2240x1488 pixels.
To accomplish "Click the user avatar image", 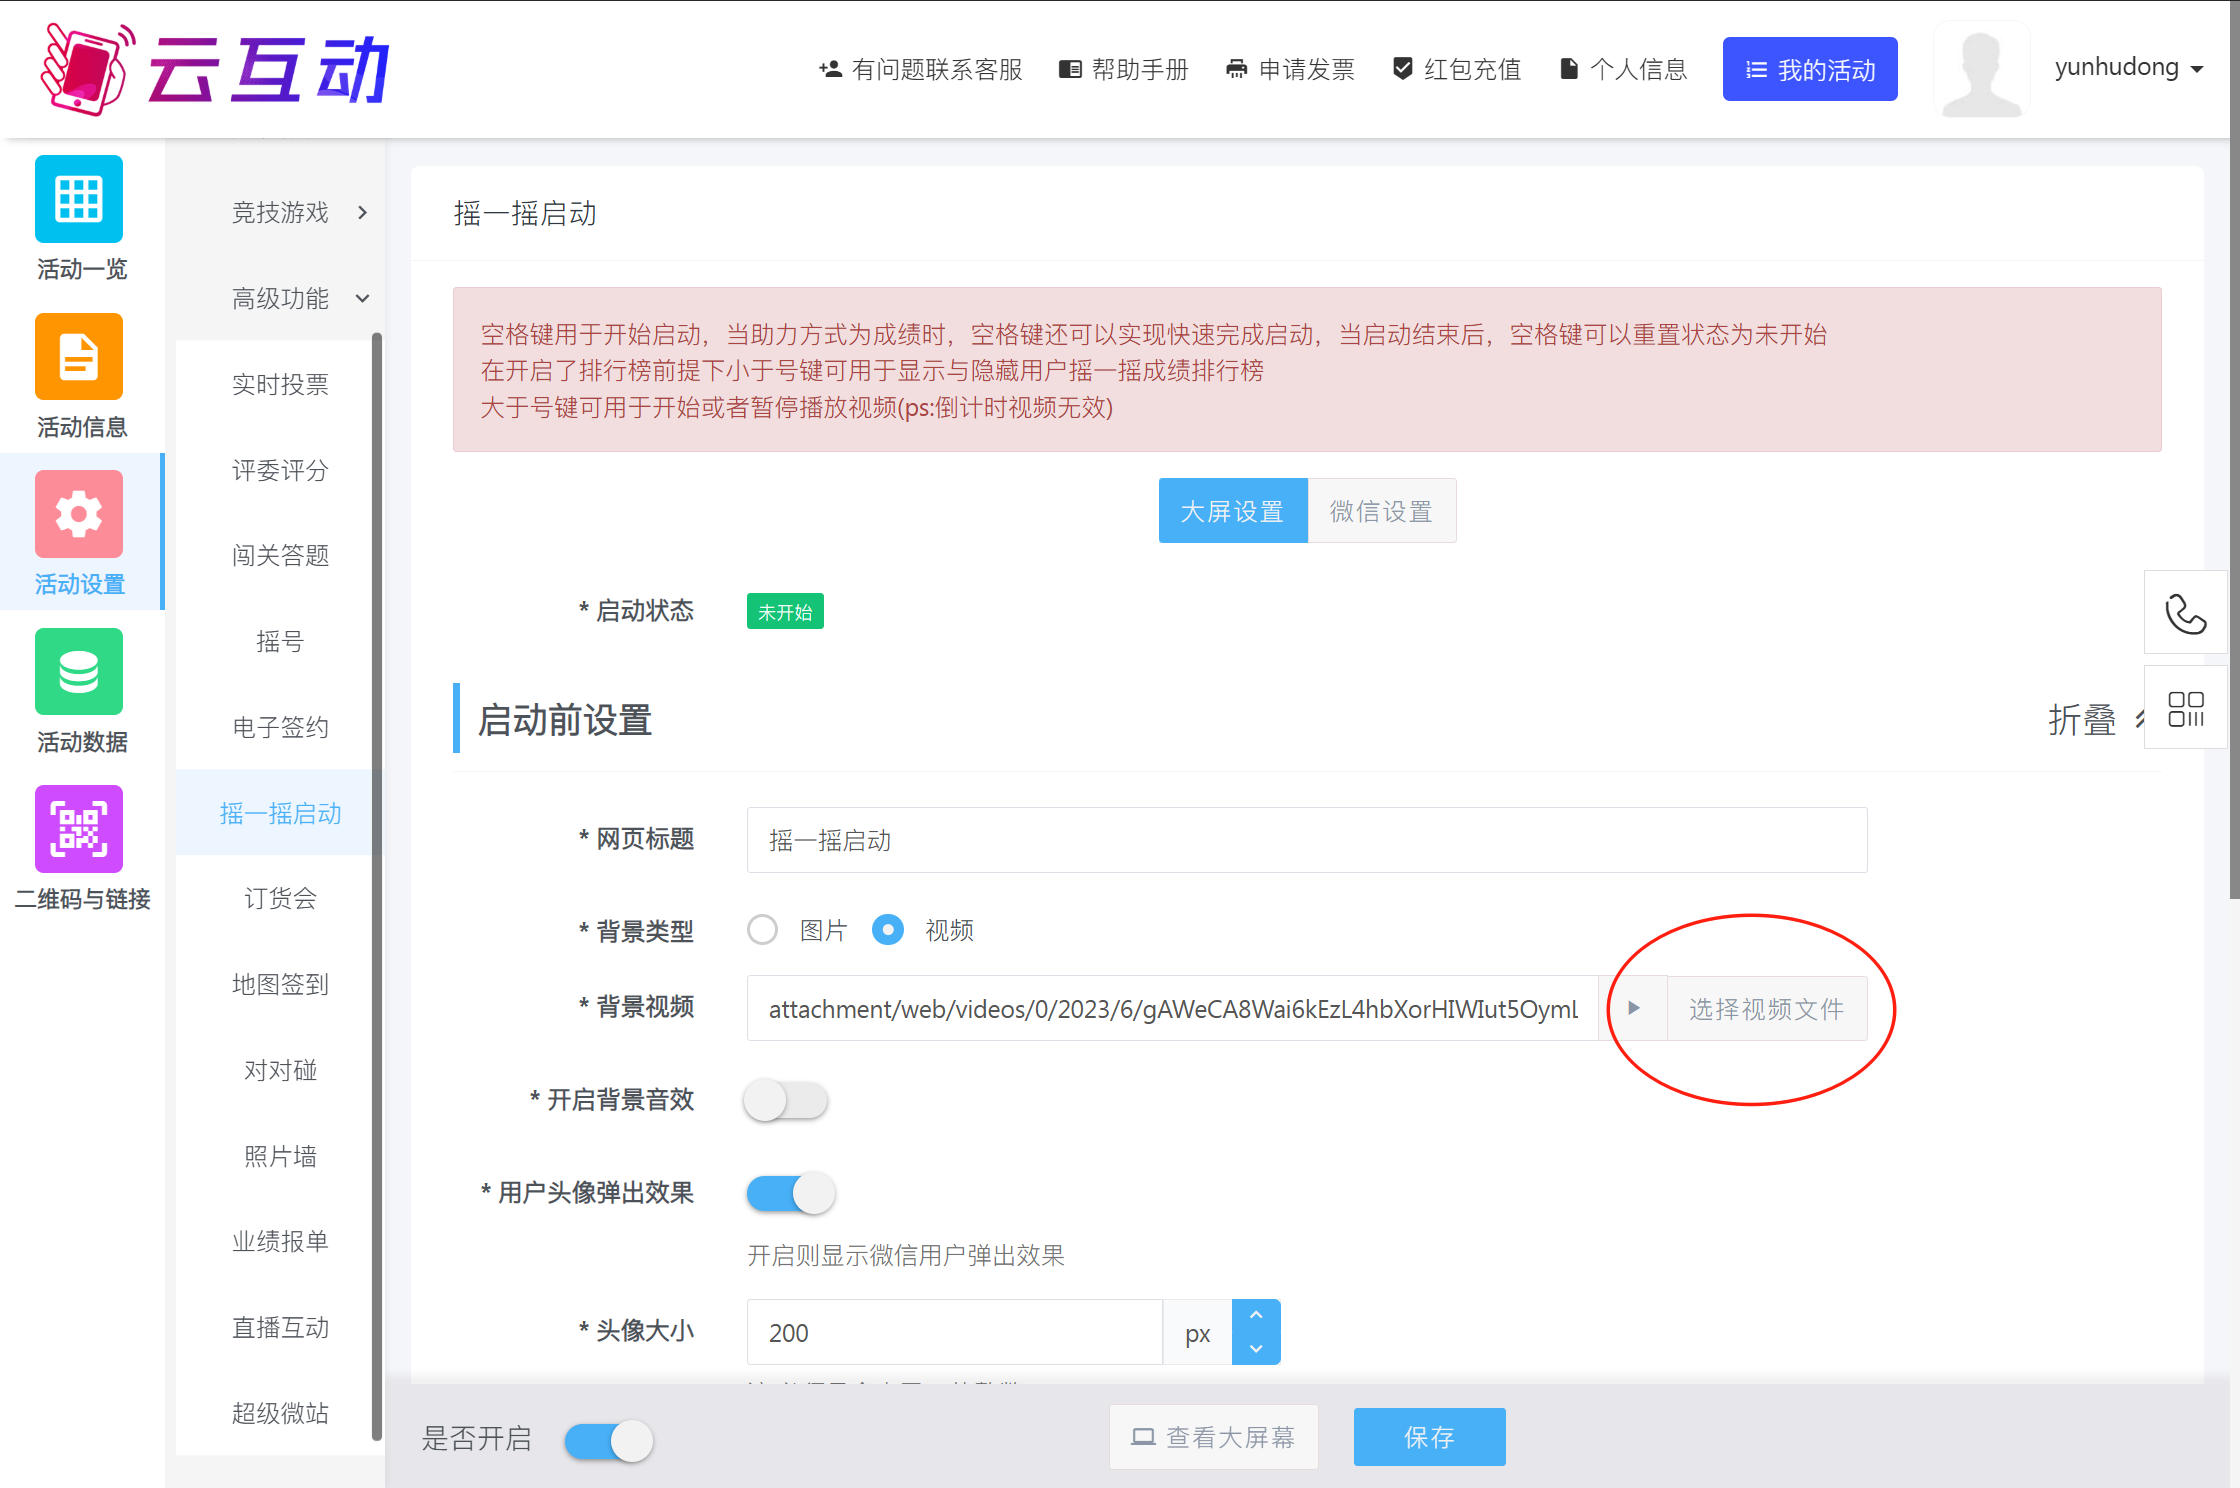I will [x=1981, y=70].
